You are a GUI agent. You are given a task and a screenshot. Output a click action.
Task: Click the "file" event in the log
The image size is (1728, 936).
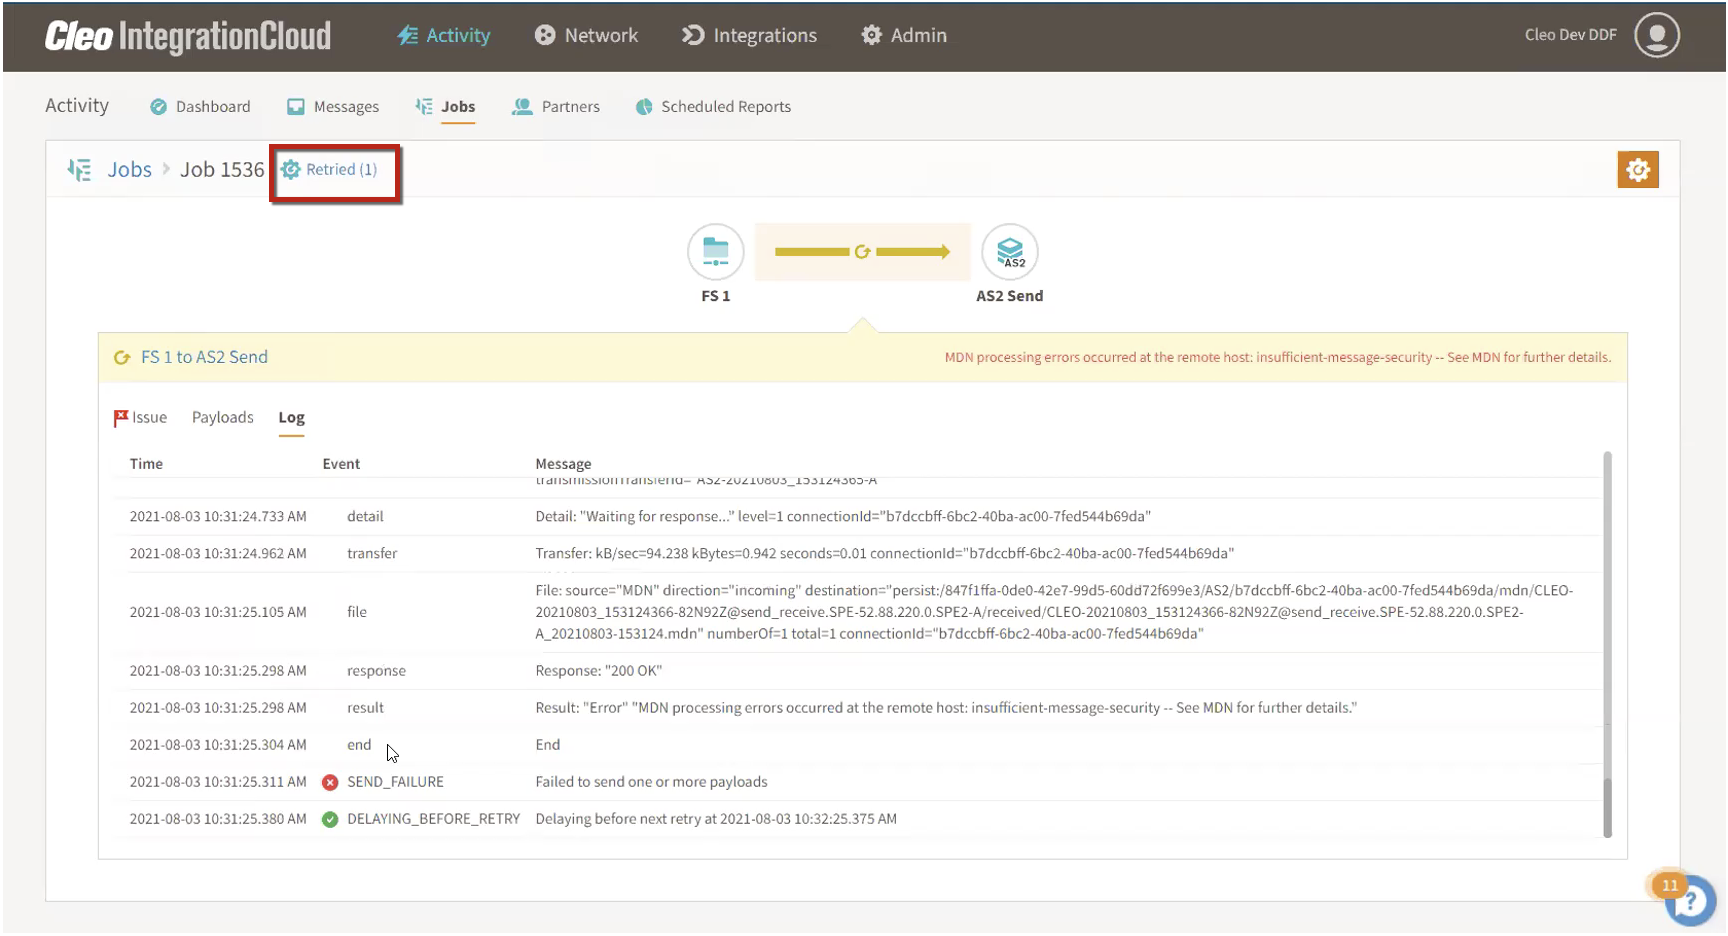tap(357, 612)
